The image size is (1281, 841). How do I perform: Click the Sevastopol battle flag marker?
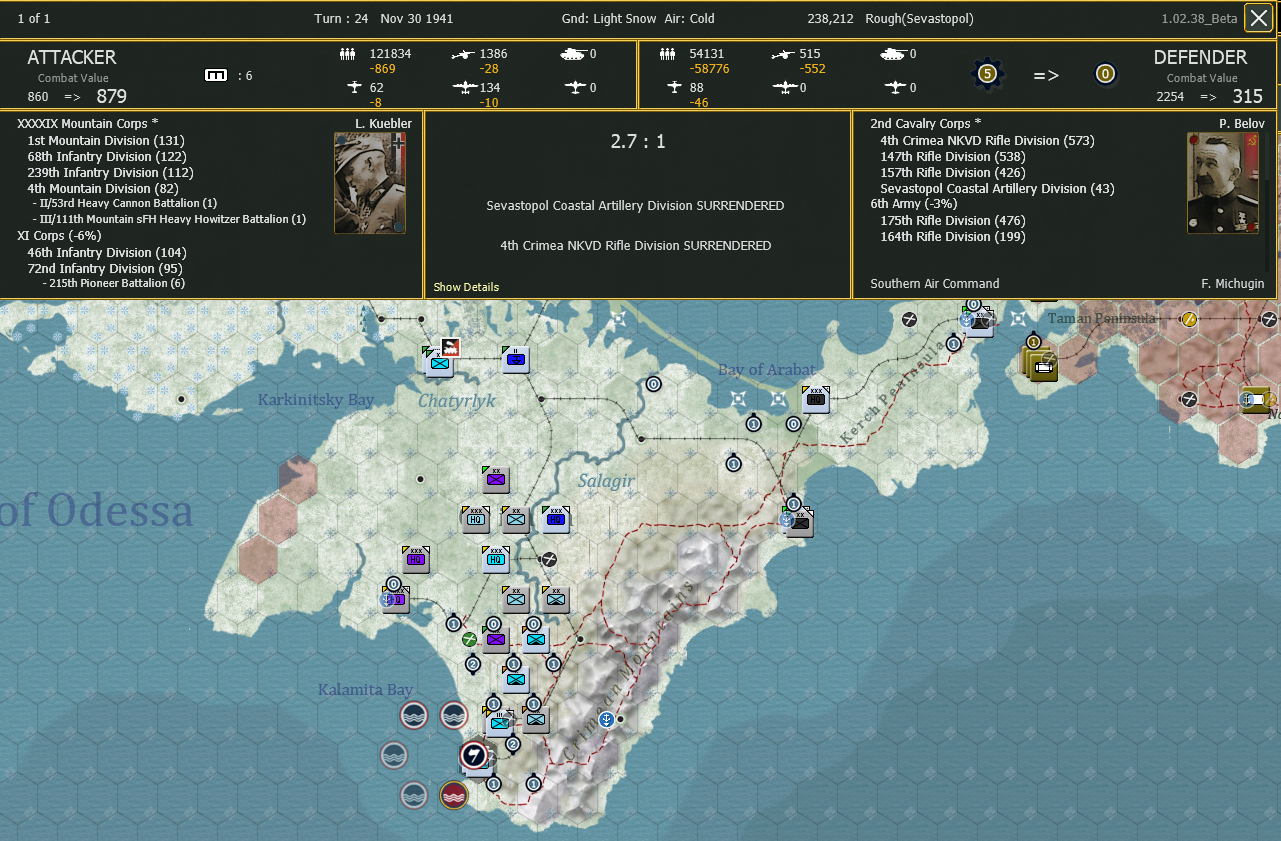475,755
